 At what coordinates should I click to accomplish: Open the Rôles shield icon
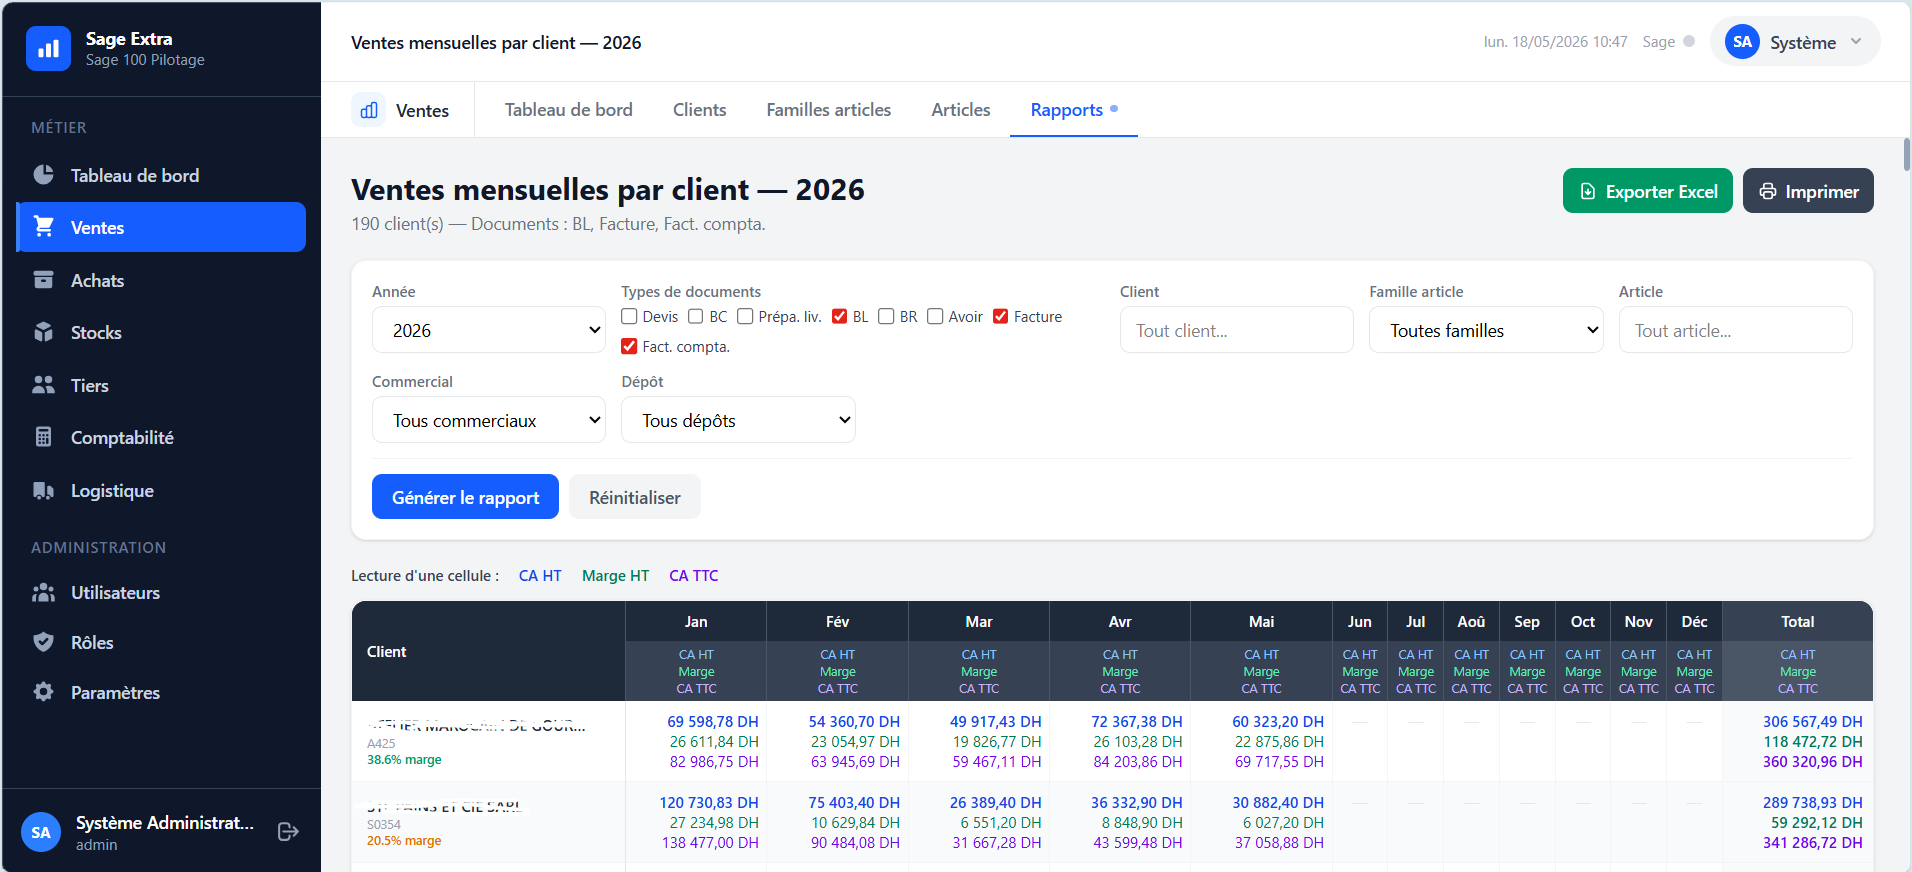[43, 642]
